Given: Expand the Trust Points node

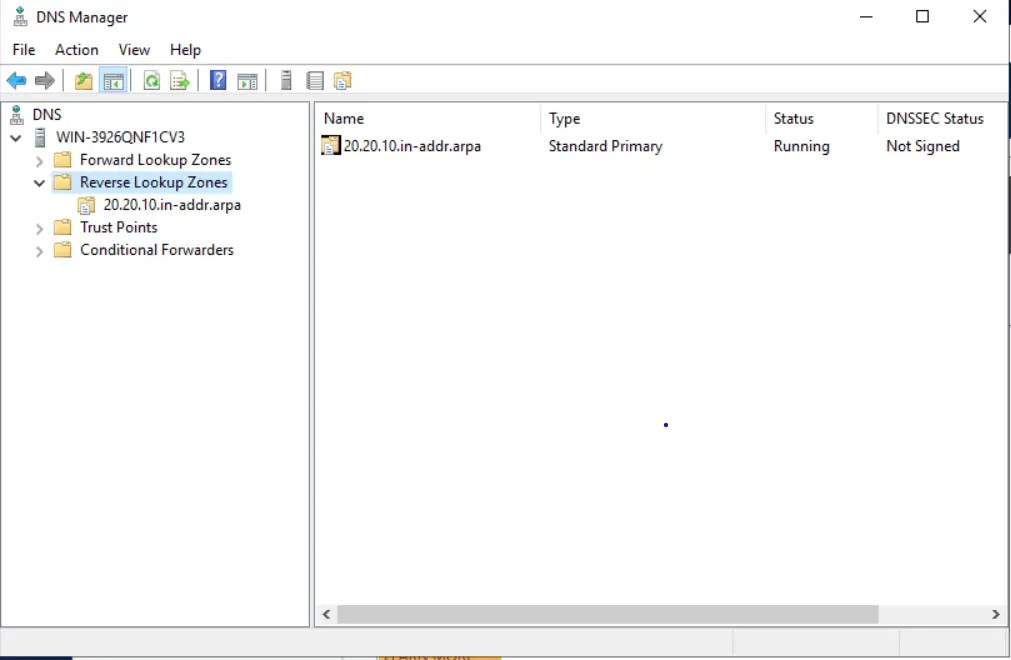Looking at the screenshot, I should (39, 227).
